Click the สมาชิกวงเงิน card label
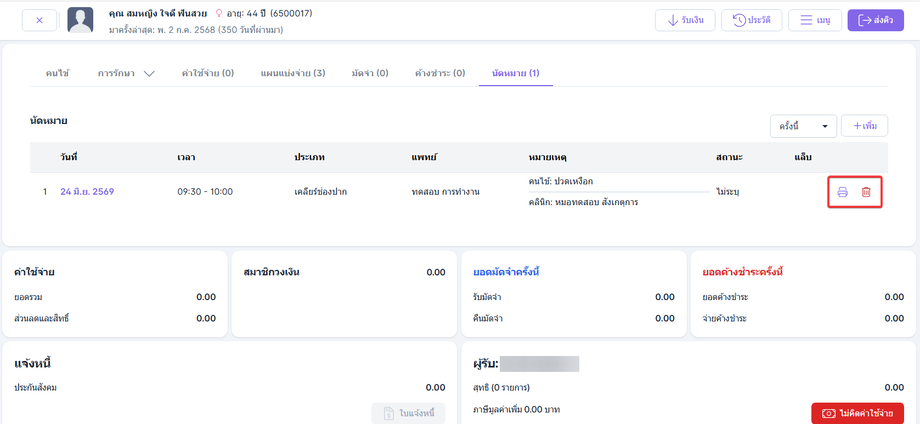920x424 pixels. coord(271,272)
